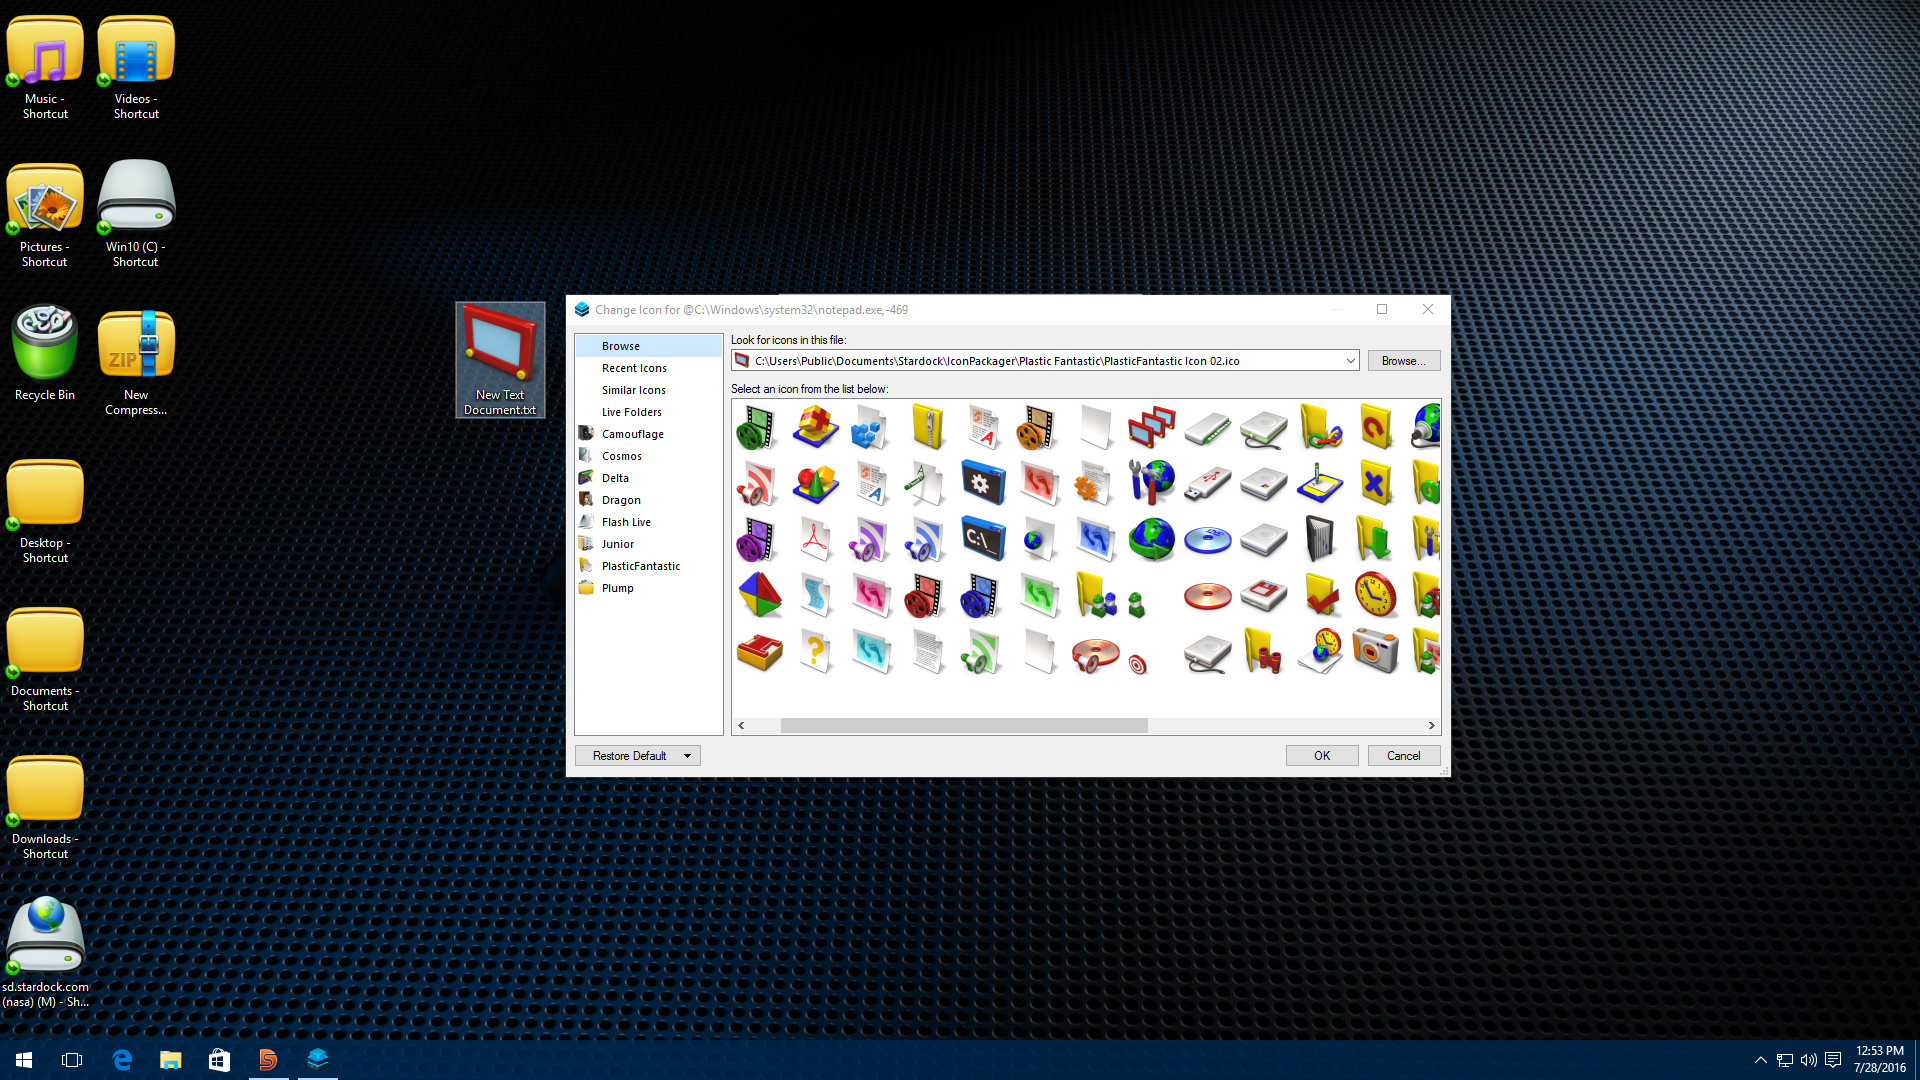Select the blue DVD disc icon

pyautogui.click(x=1207, y=539)
